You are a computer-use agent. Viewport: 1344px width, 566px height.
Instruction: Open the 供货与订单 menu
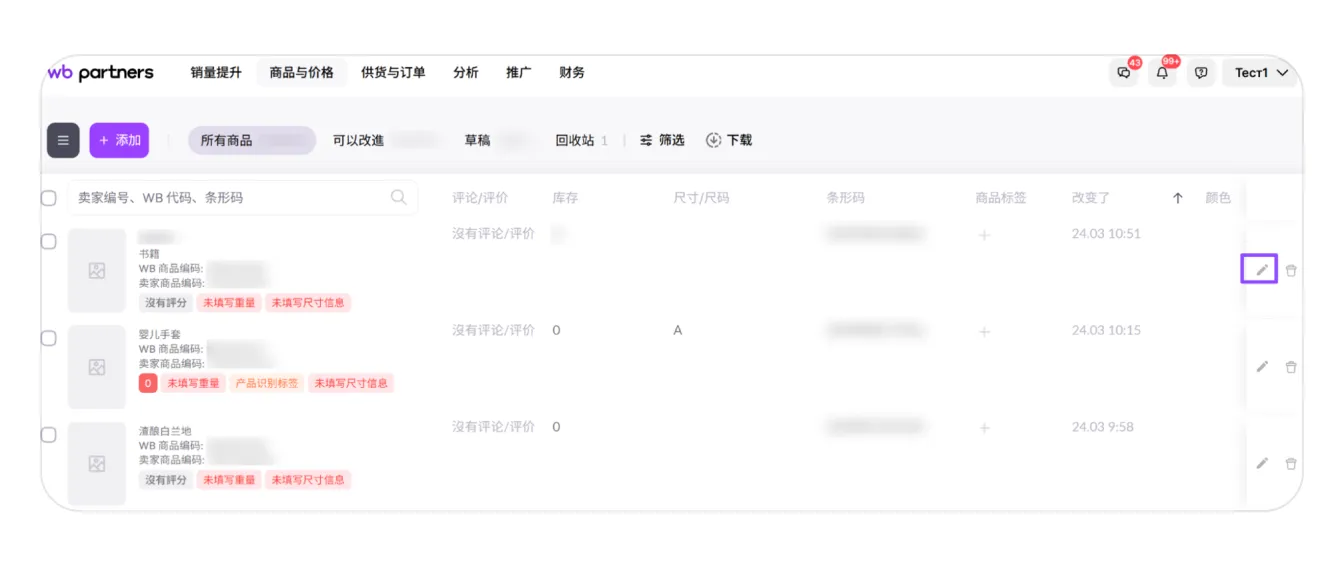(x=393, y=73)
